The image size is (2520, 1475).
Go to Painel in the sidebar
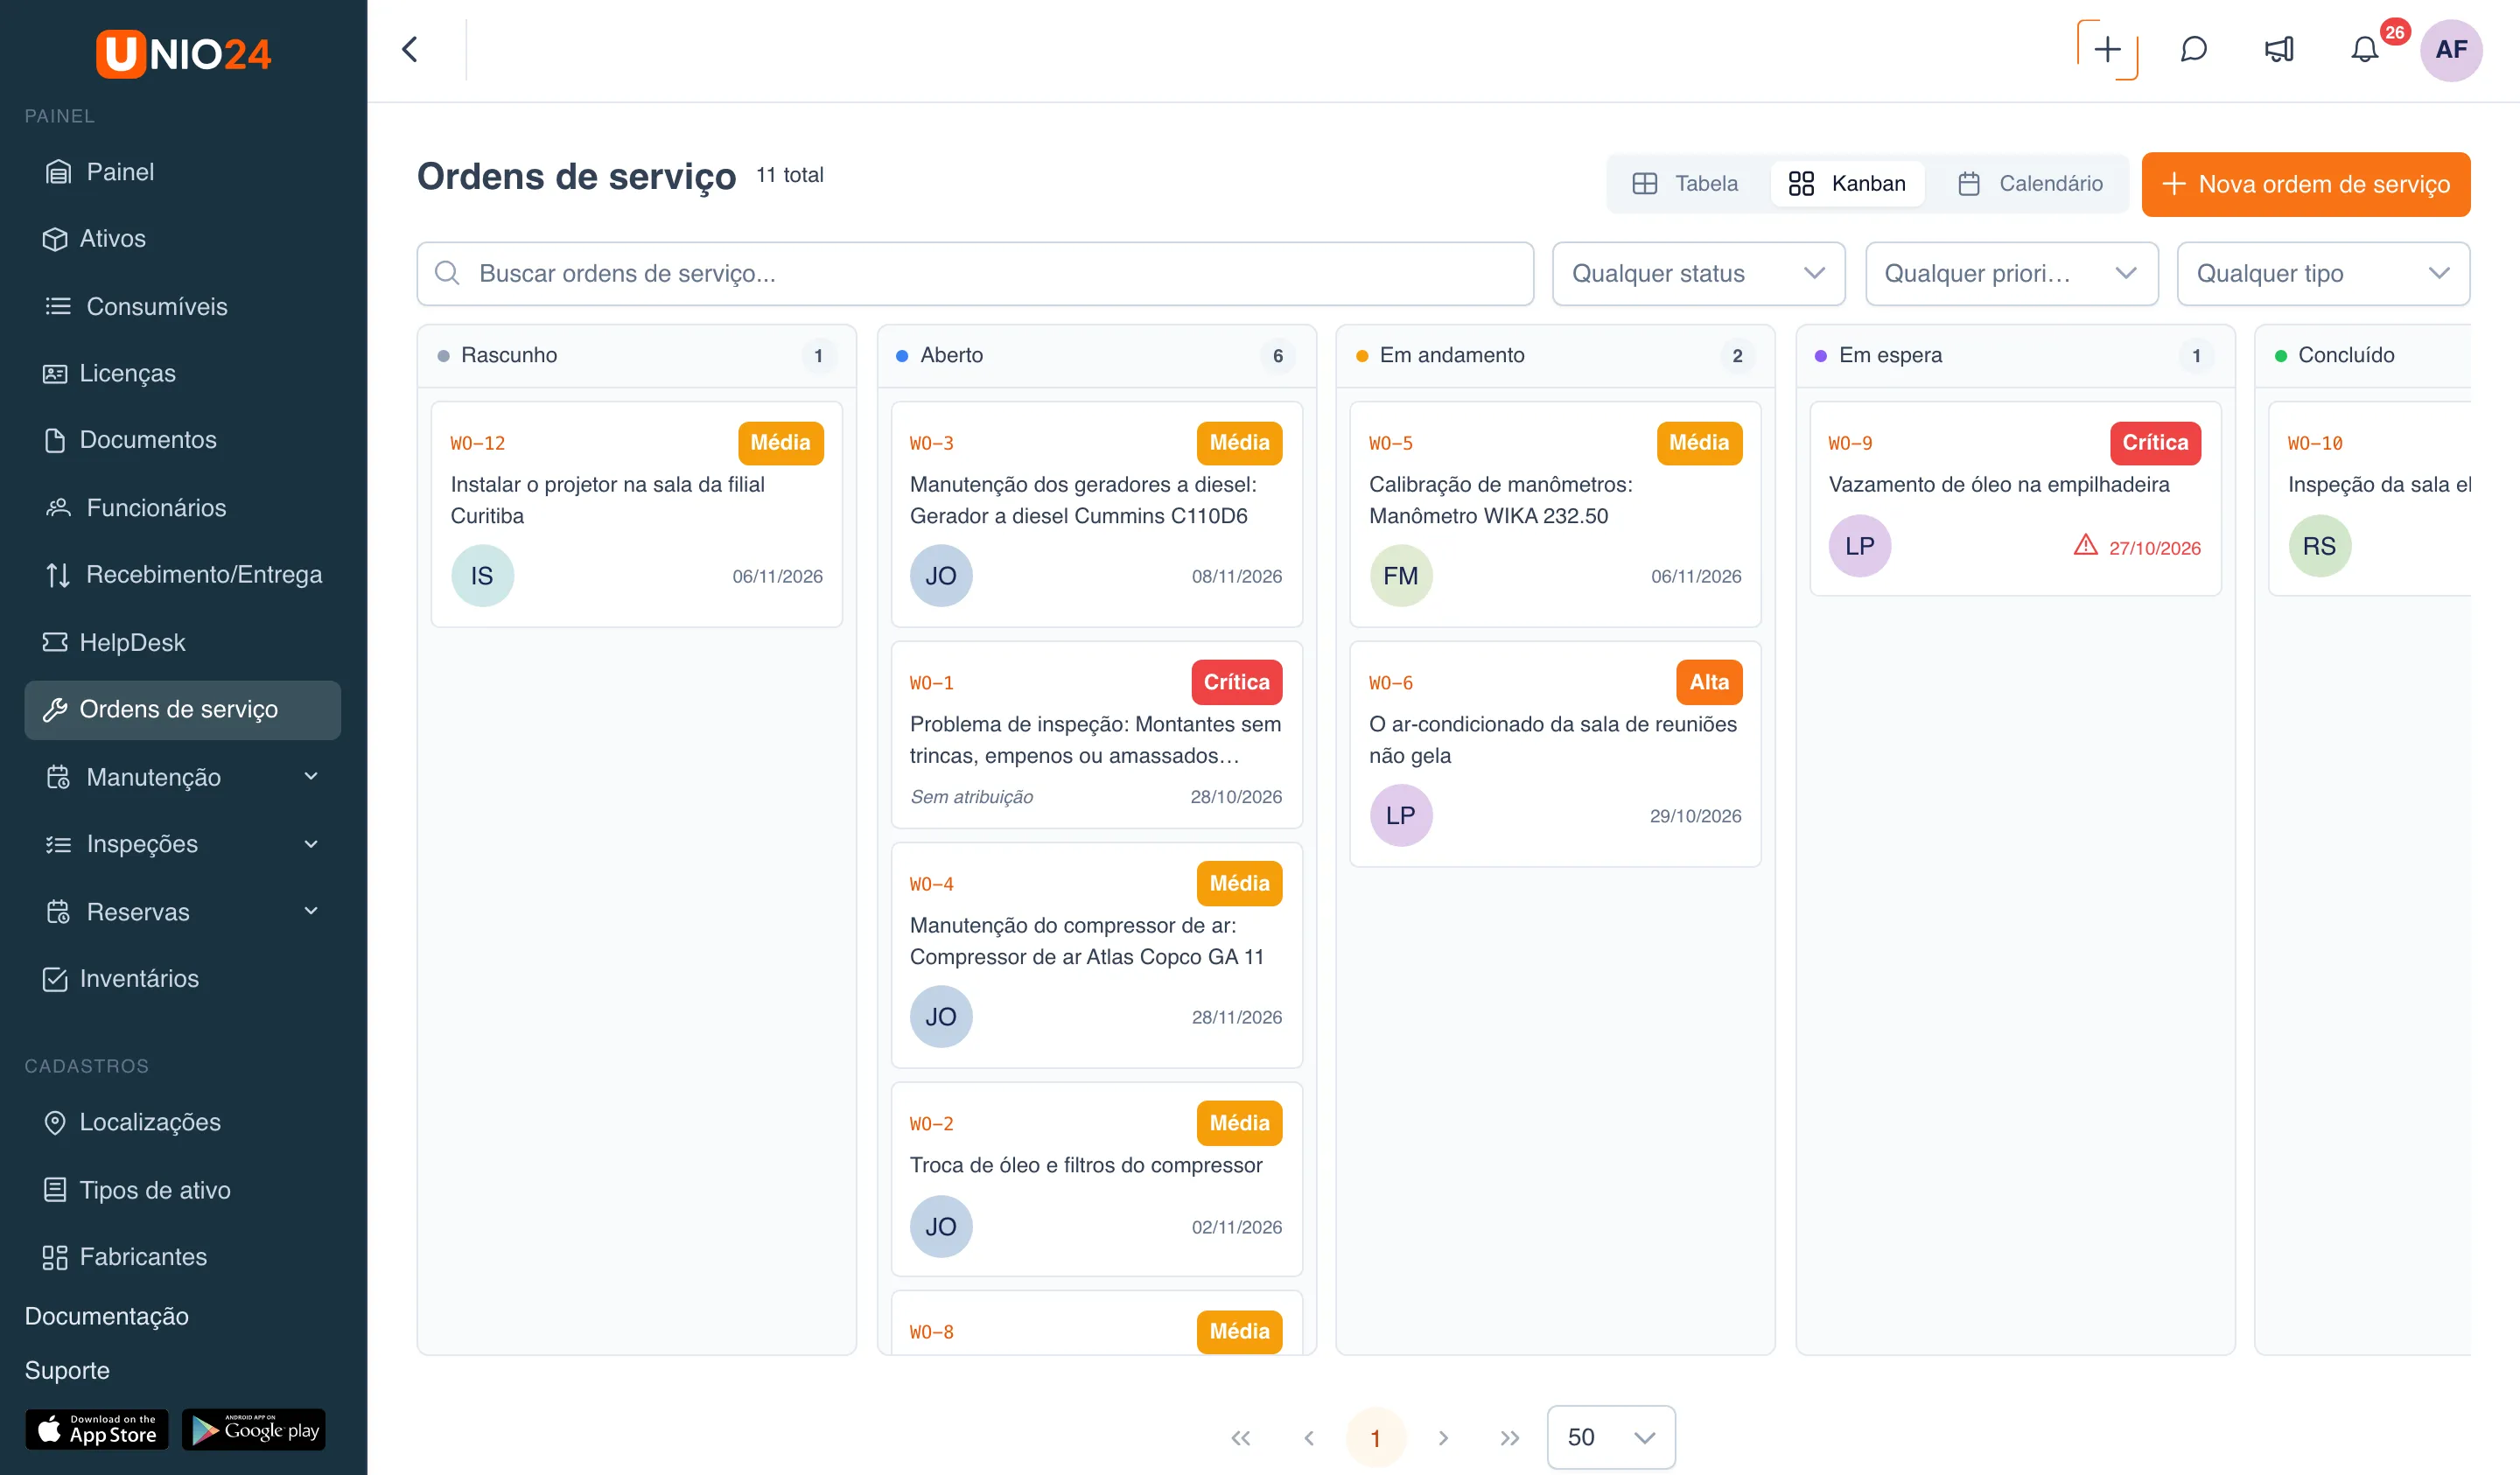pyautogui.click(x=183, y=172)
